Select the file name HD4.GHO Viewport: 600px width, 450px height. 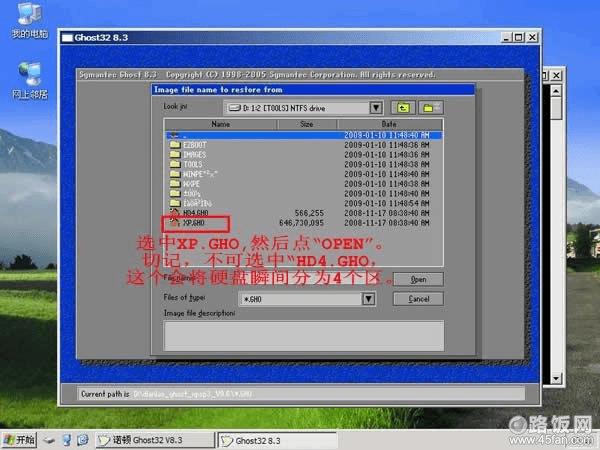(196, 213)
